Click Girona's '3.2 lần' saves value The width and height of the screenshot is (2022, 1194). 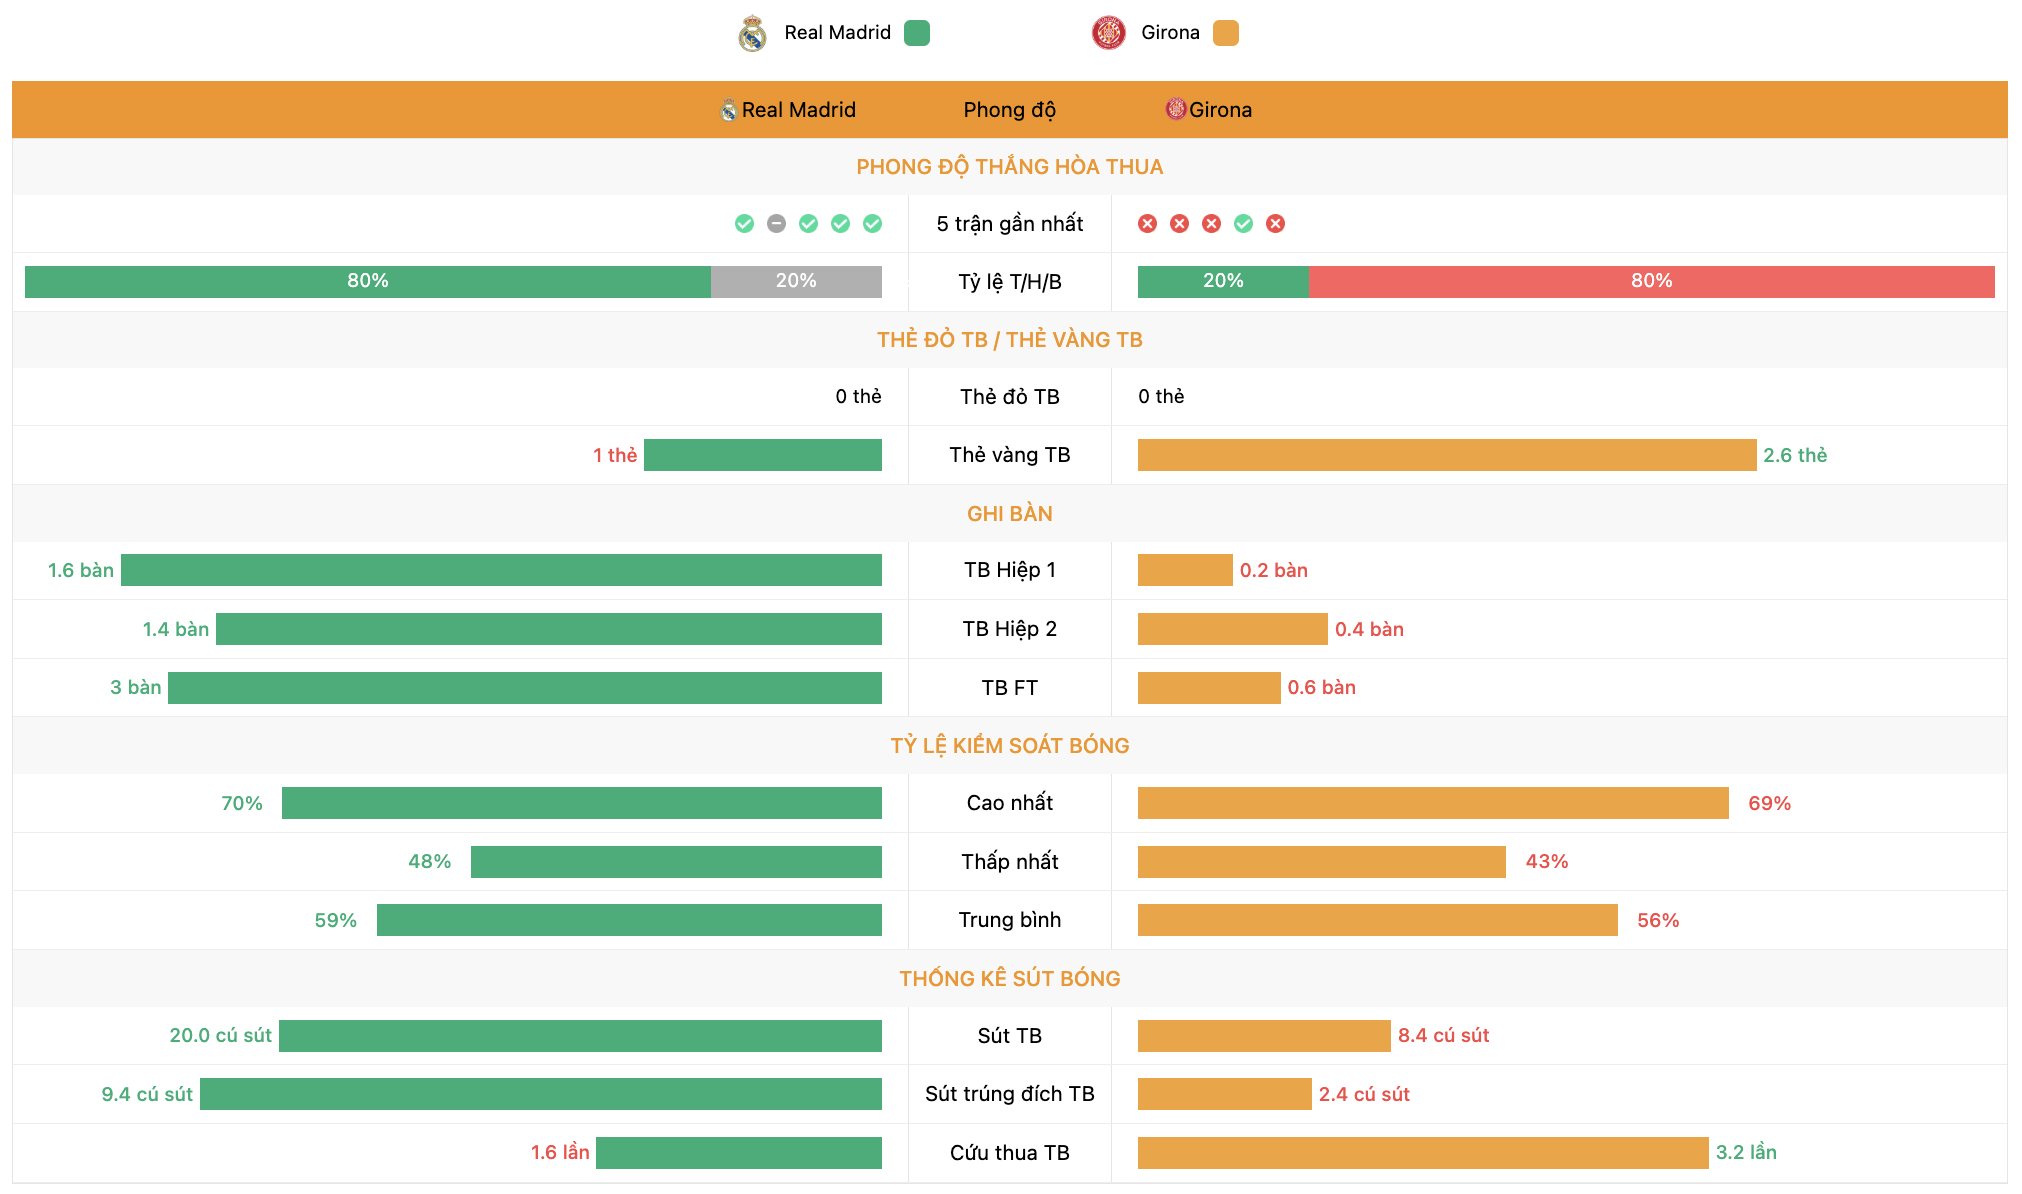(1746, 1152)
